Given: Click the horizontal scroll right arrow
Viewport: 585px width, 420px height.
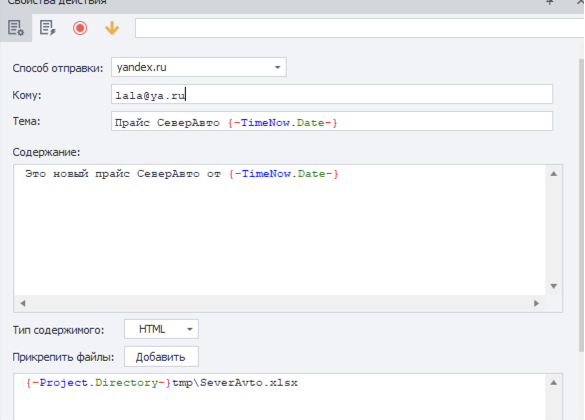Looking at the screenshot, I should [536, 303].
